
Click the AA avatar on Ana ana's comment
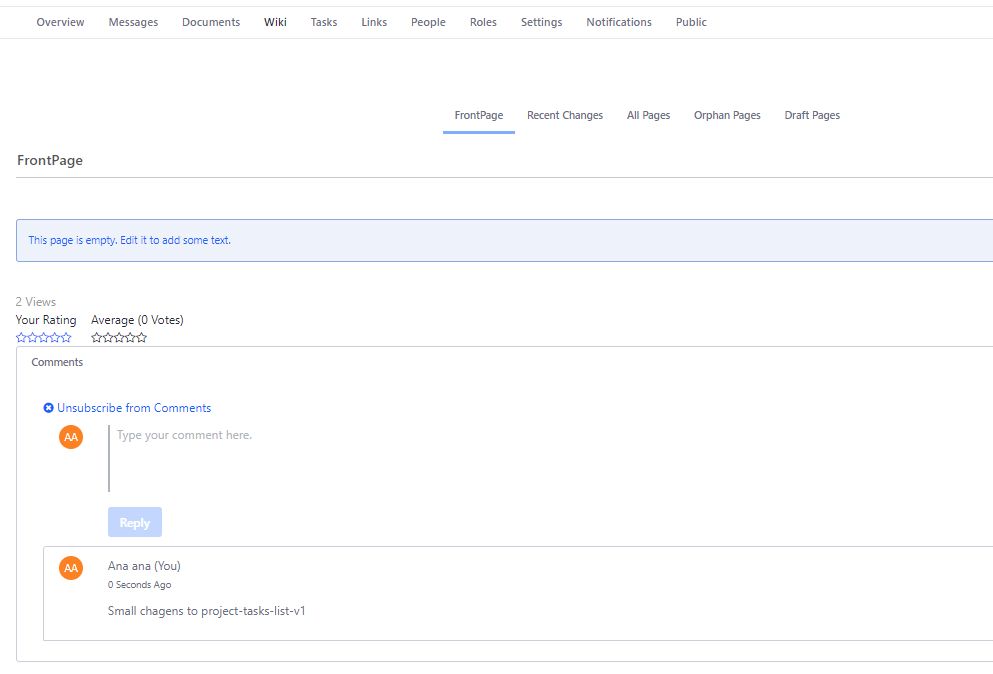(71, 568)
